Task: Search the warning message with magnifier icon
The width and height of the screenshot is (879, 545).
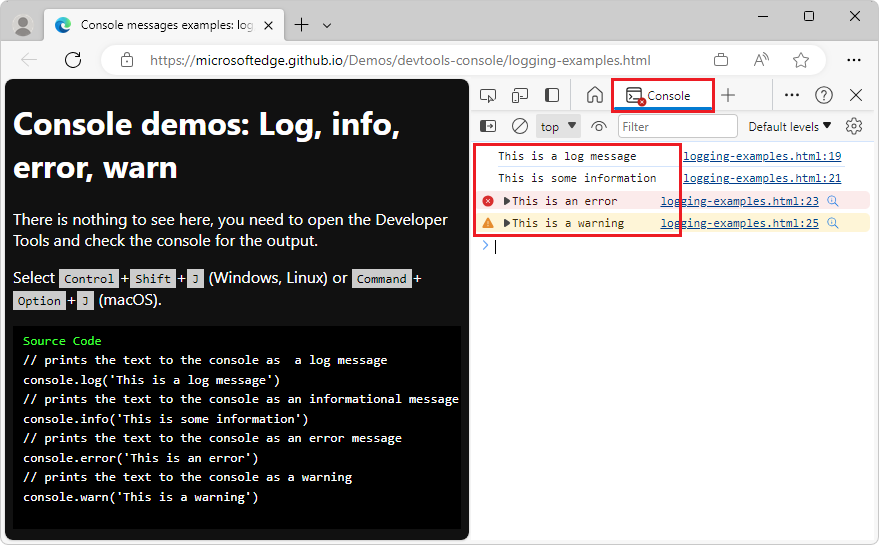Action: pyautogui.click(x=833, y=223)
